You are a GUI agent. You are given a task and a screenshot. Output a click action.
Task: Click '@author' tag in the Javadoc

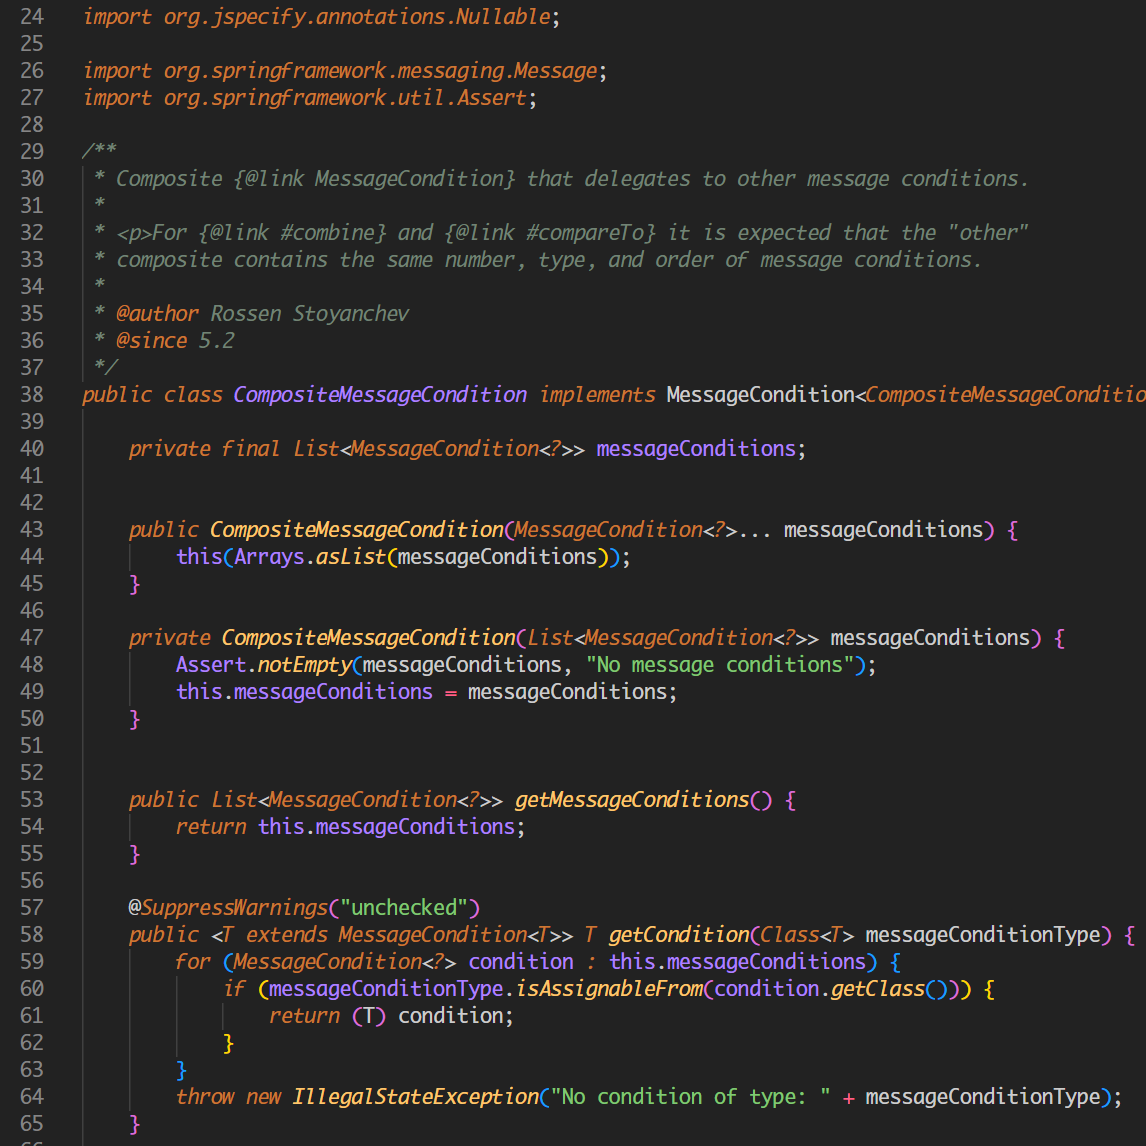157,314
